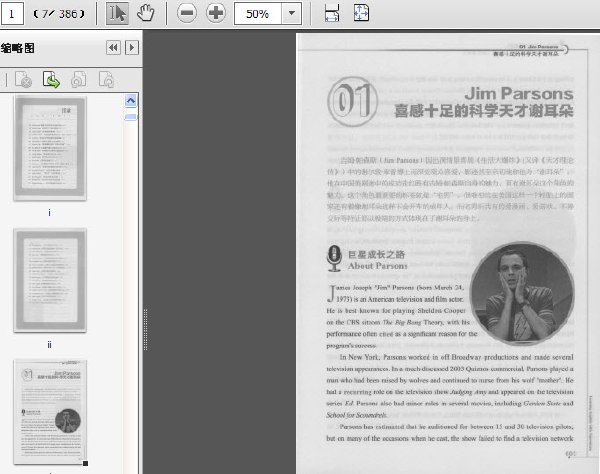The image size is (600, 474).
Task: Click the circular Jim Parsons photo
Action: point(522,293)
